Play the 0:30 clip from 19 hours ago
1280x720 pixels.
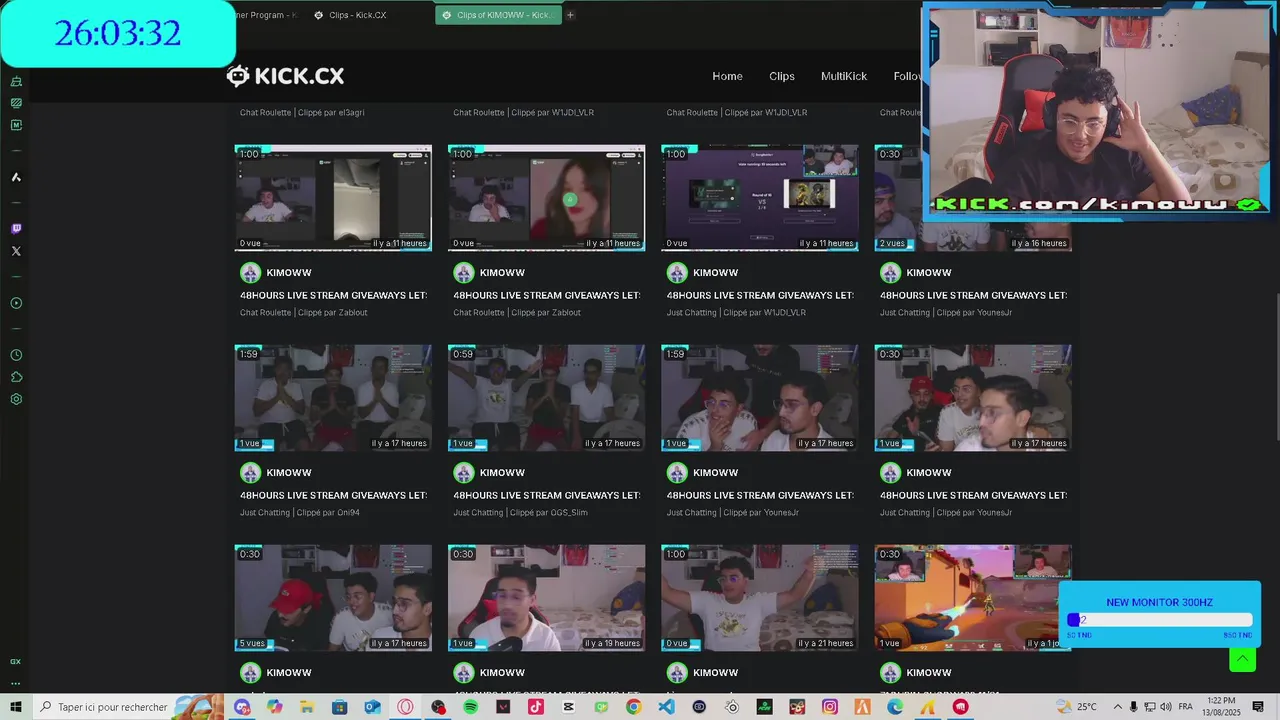[x=546, y=598]
